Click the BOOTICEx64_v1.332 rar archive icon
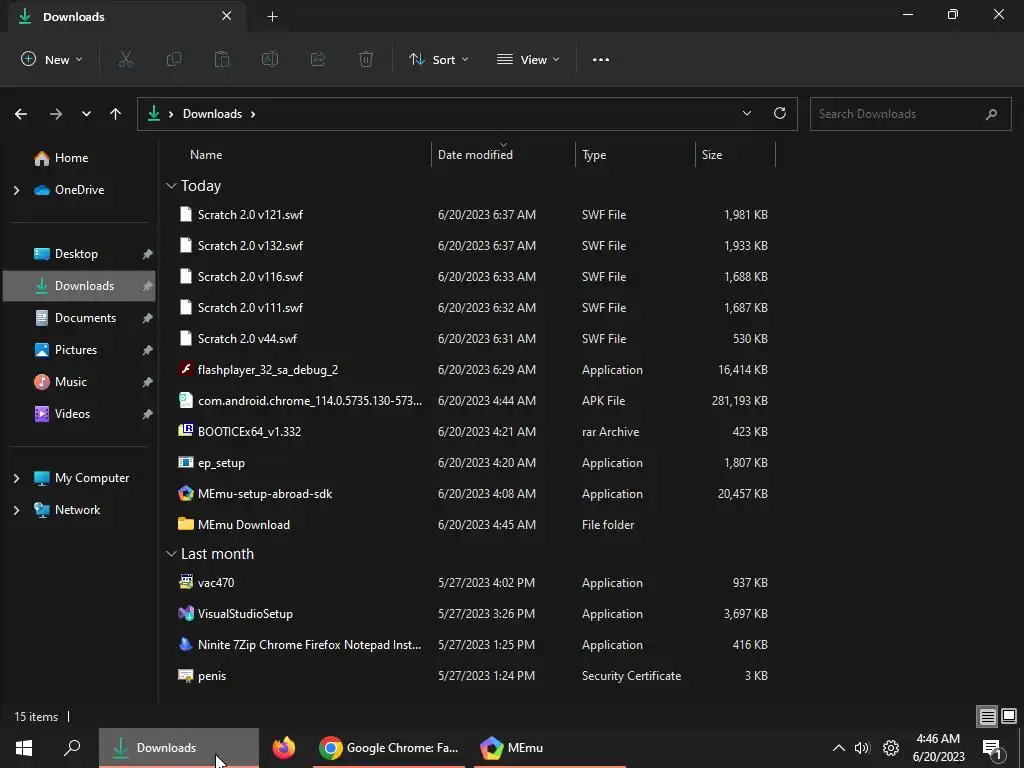1024x768 pixels. (x=186, y=431)
